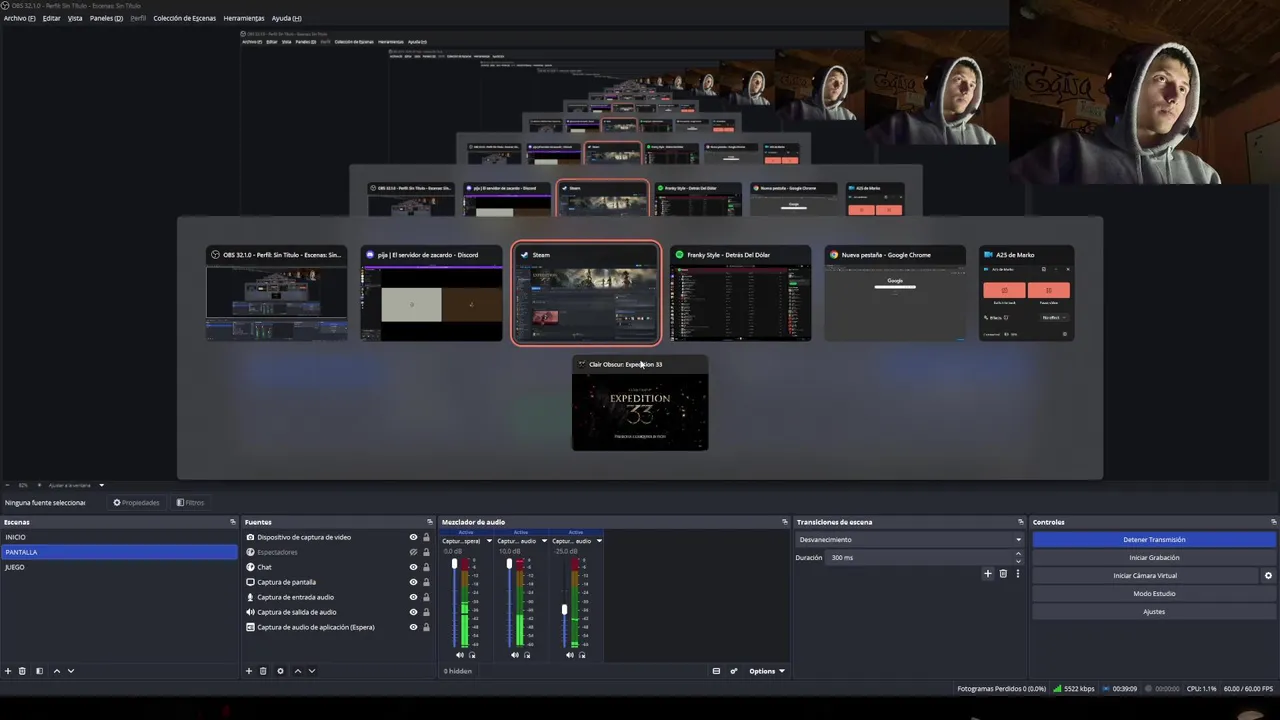Viewport: 1280px width, 720px height.
Task: Click the monitor icon of Captura de pantalla source
Action: click(250, 582)
